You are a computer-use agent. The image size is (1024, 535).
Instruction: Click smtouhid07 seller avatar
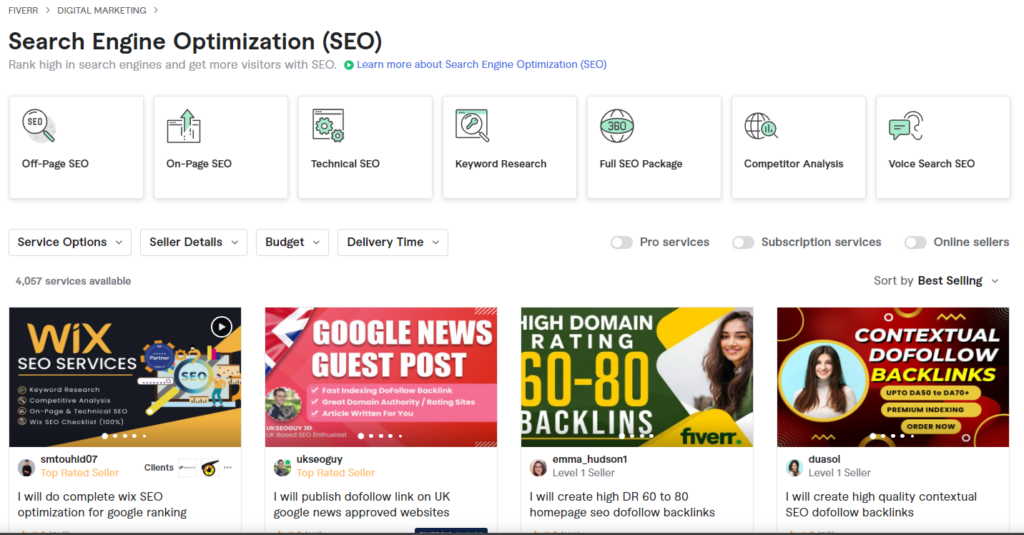(26, 467)
